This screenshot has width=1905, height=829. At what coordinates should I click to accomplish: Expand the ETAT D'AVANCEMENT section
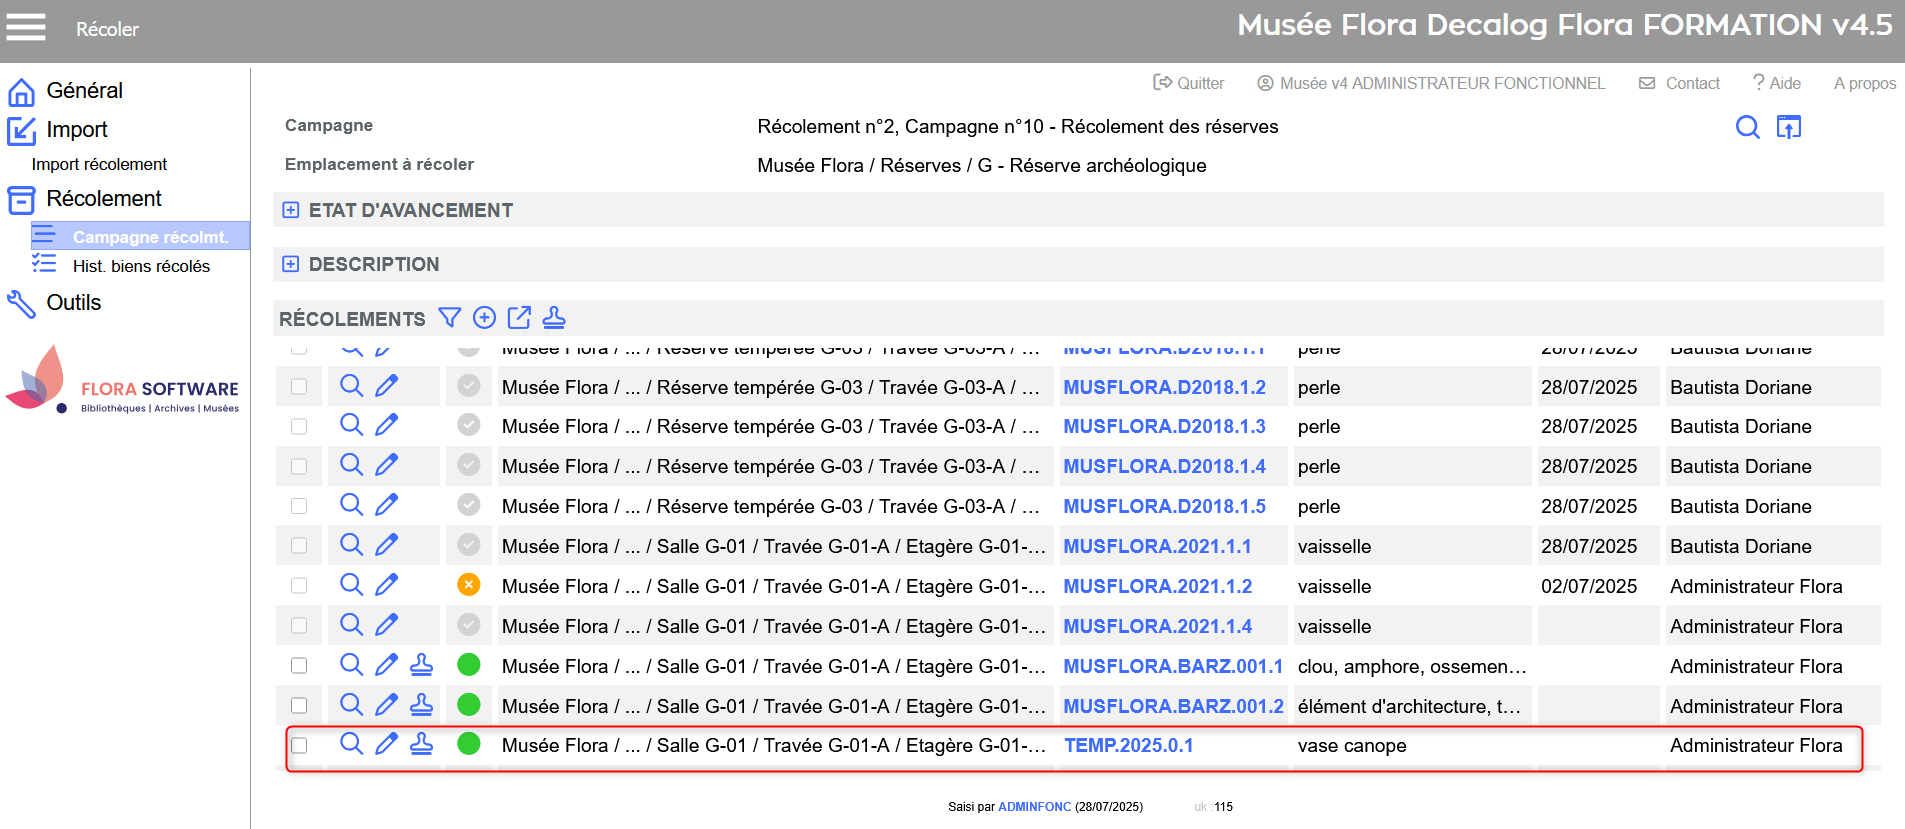coord(291,210)
